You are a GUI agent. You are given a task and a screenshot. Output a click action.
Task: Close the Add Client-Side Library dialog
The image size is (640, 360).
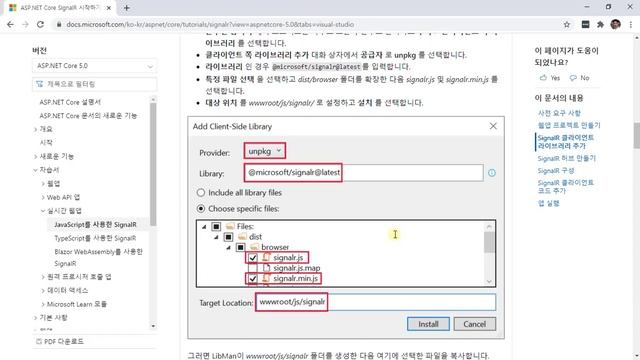click(493, 126)
